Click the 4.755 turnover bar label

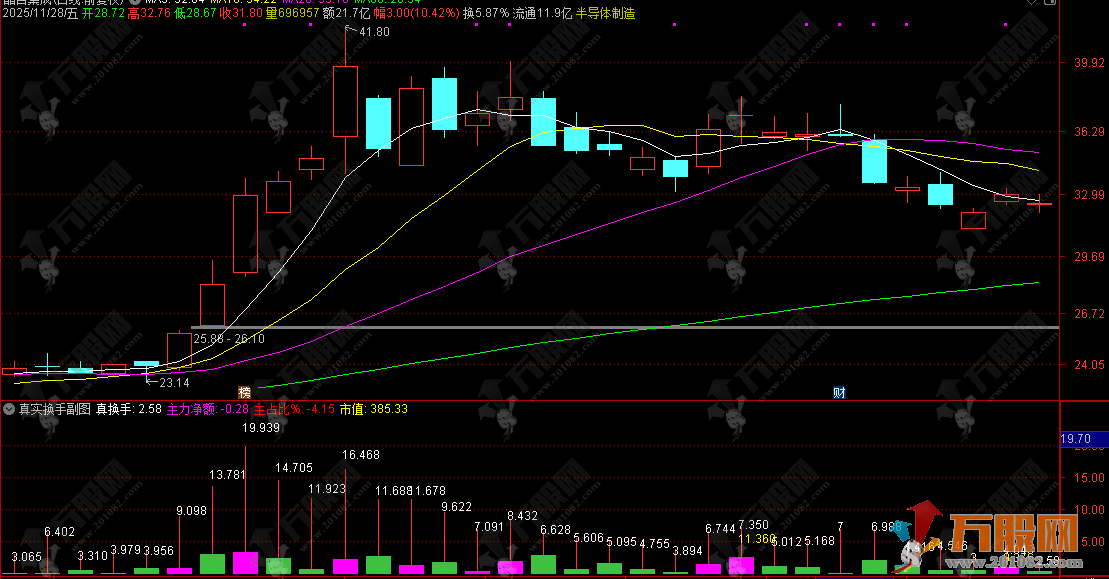pos(654,543)
